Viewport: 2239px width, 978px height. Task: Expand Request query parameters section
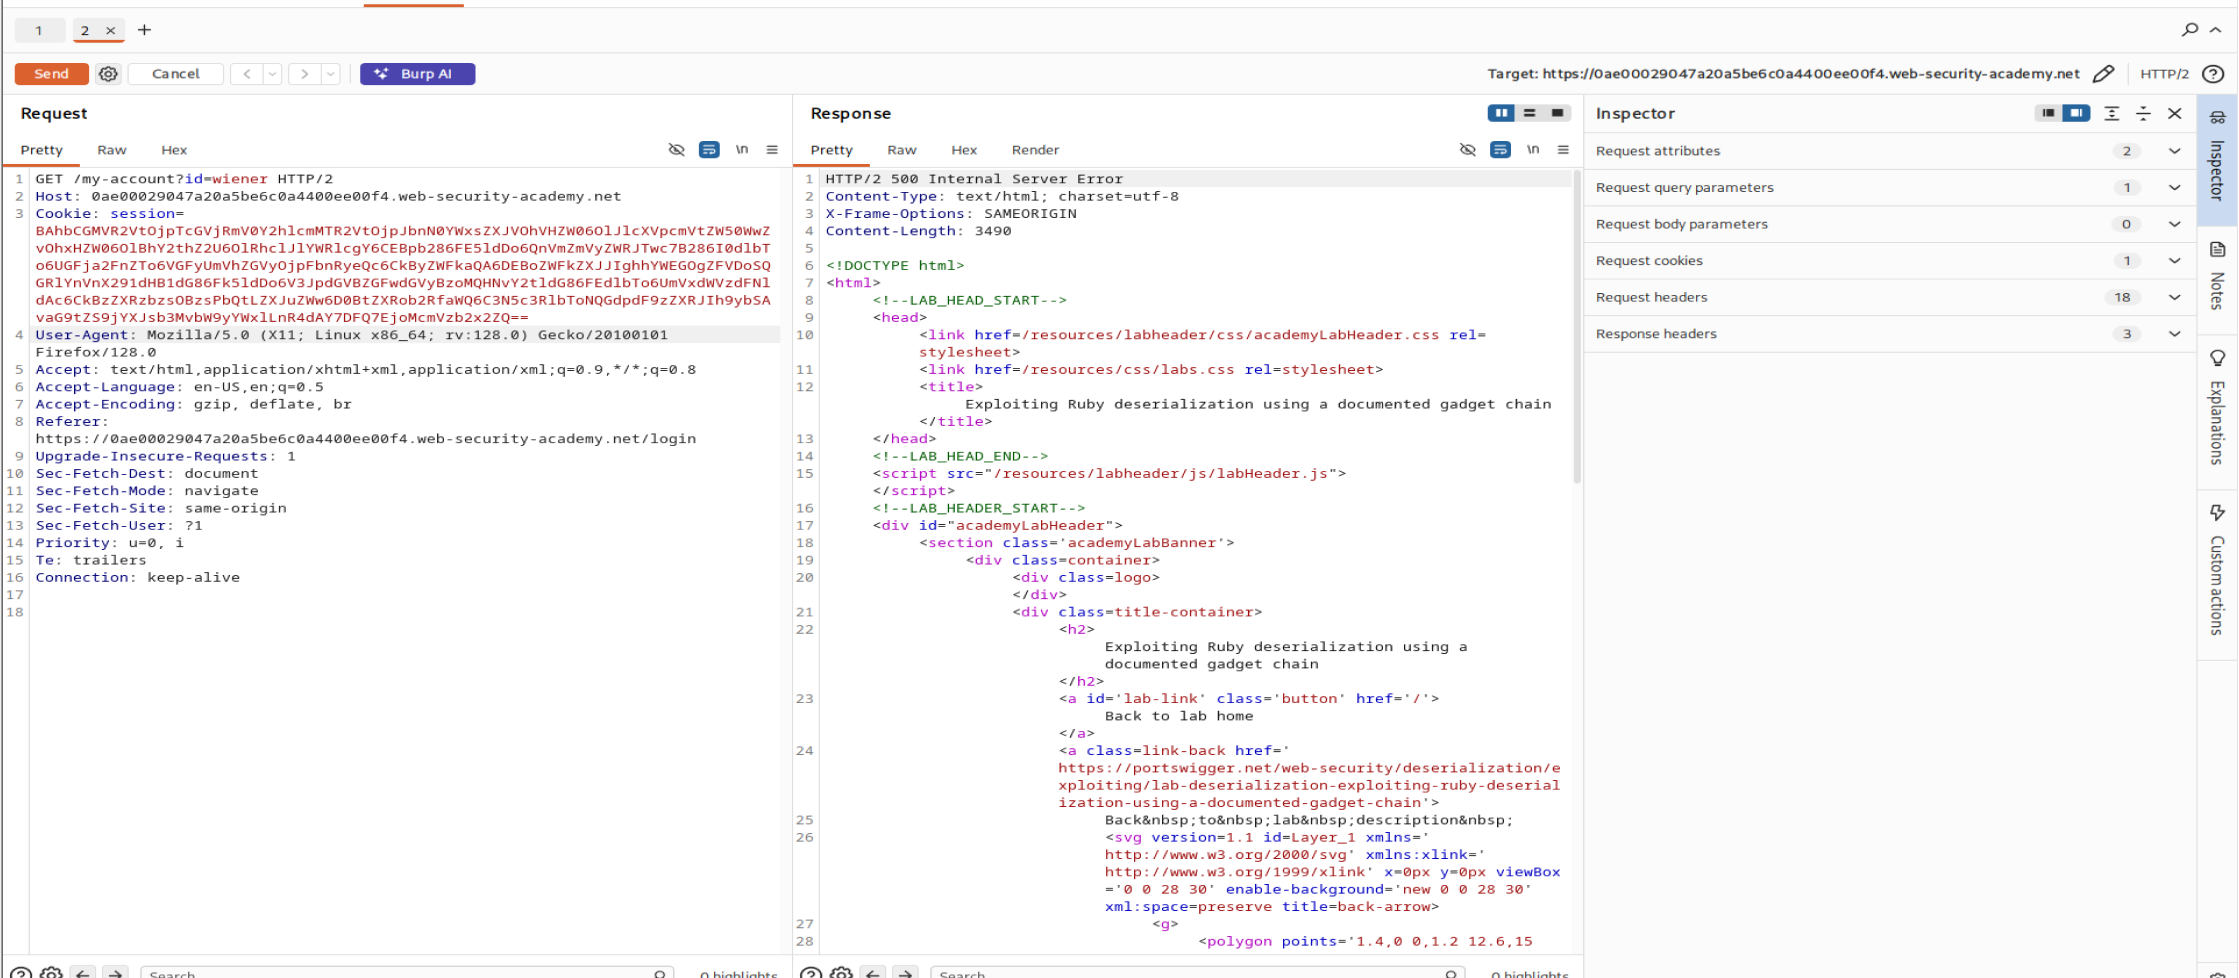coord(1889,188)
